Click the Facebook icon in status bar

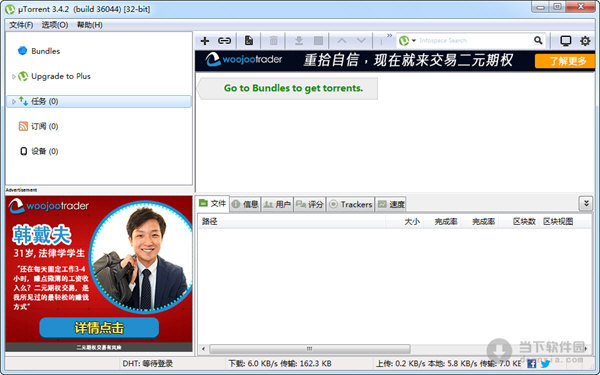point(532,364)
